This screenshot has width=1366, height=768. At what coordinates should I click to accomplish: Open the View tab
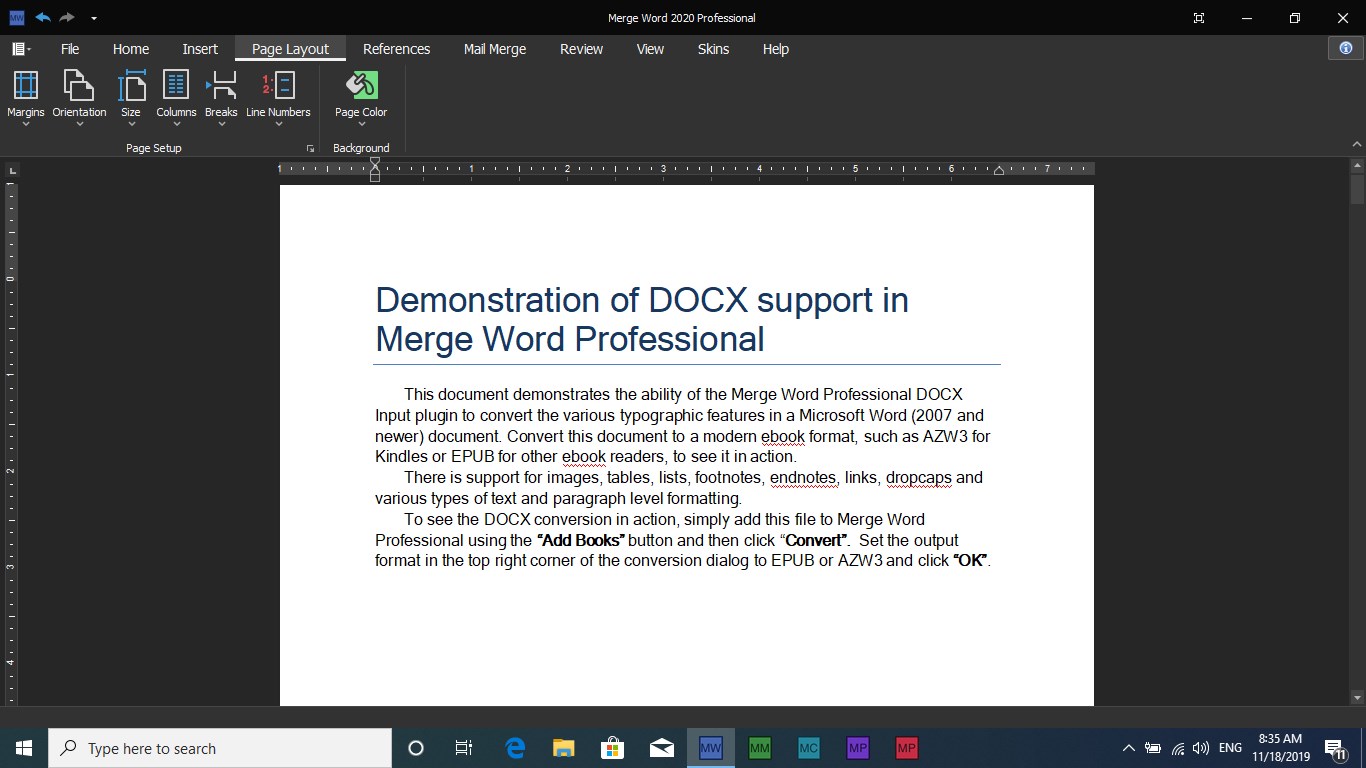click(x=650, y=49)
